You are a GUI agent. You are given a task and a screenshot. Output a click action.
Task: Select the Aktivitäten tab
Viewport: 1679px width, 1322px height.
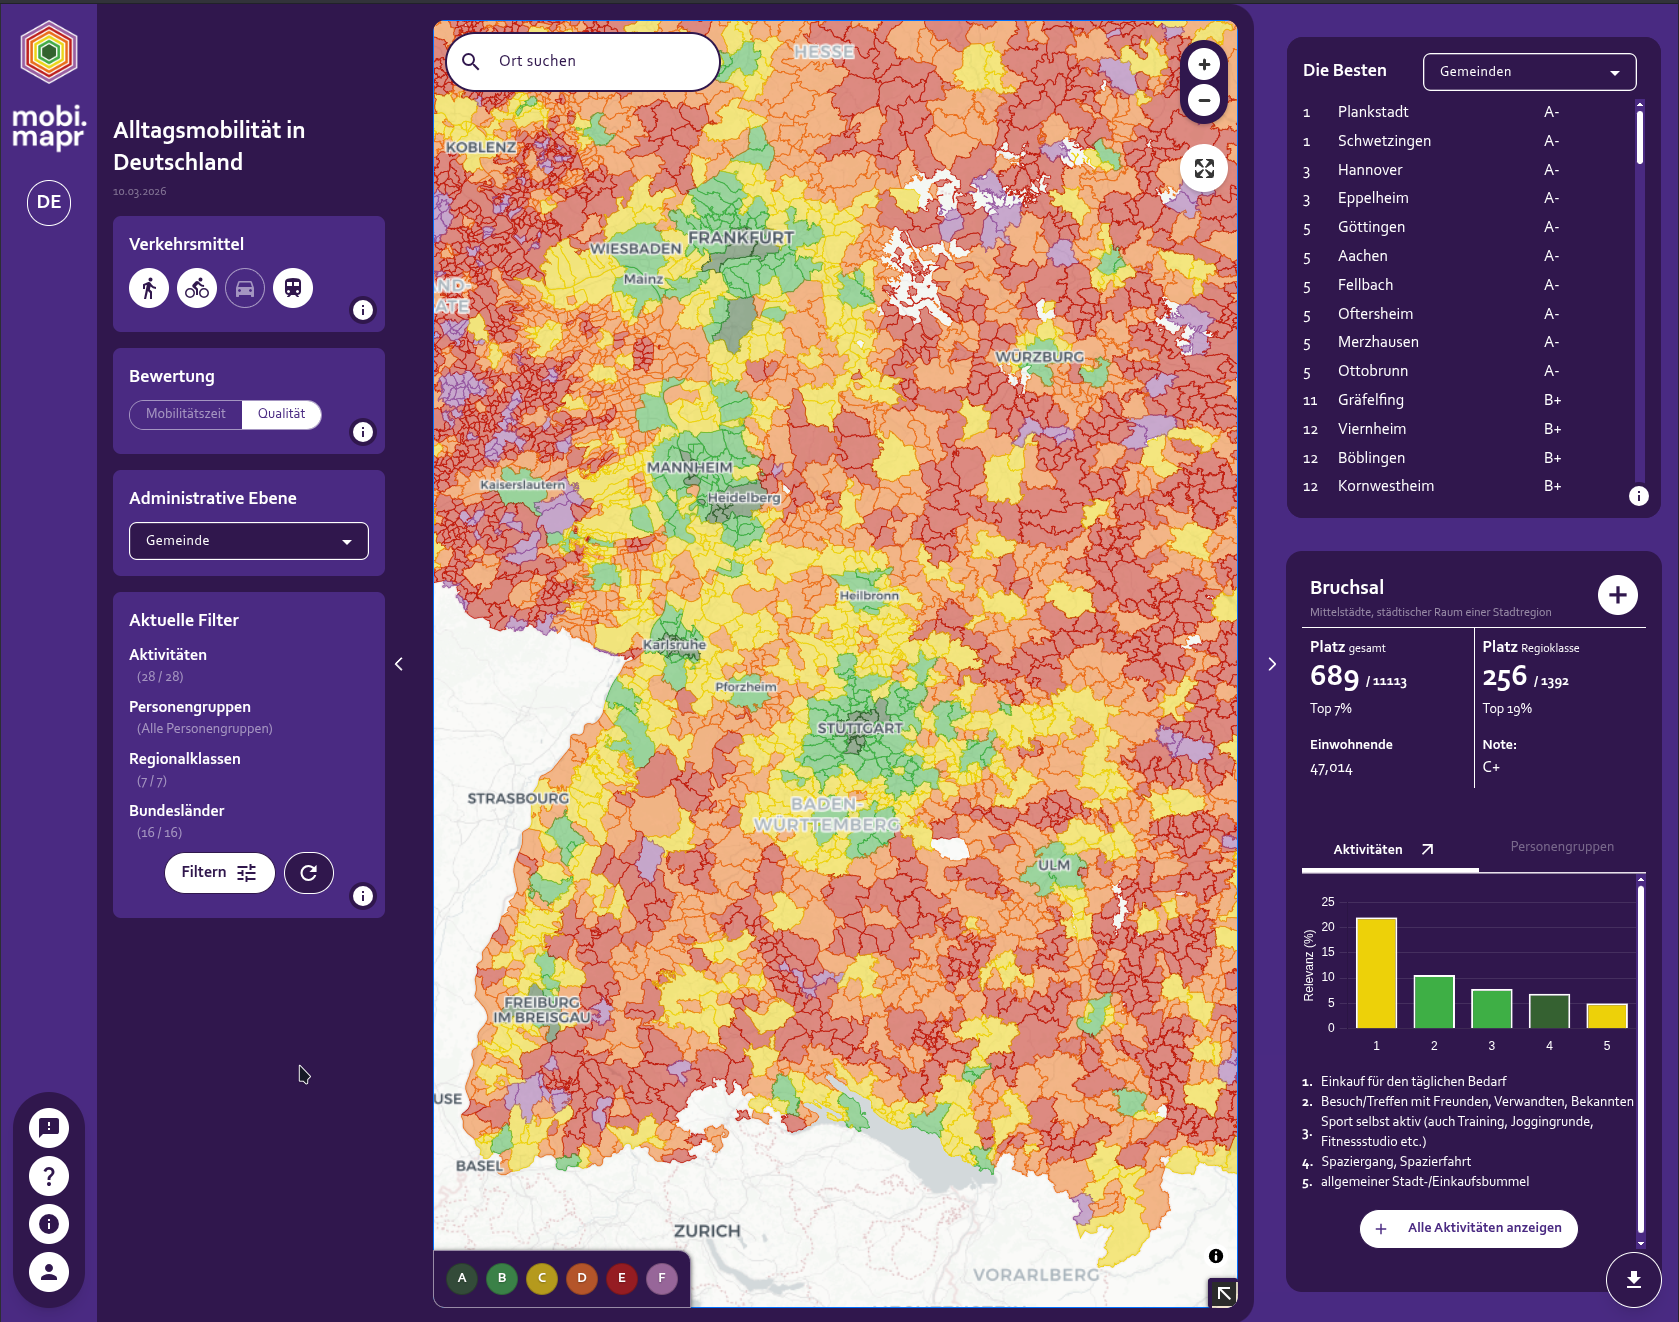pos(1368,850)
